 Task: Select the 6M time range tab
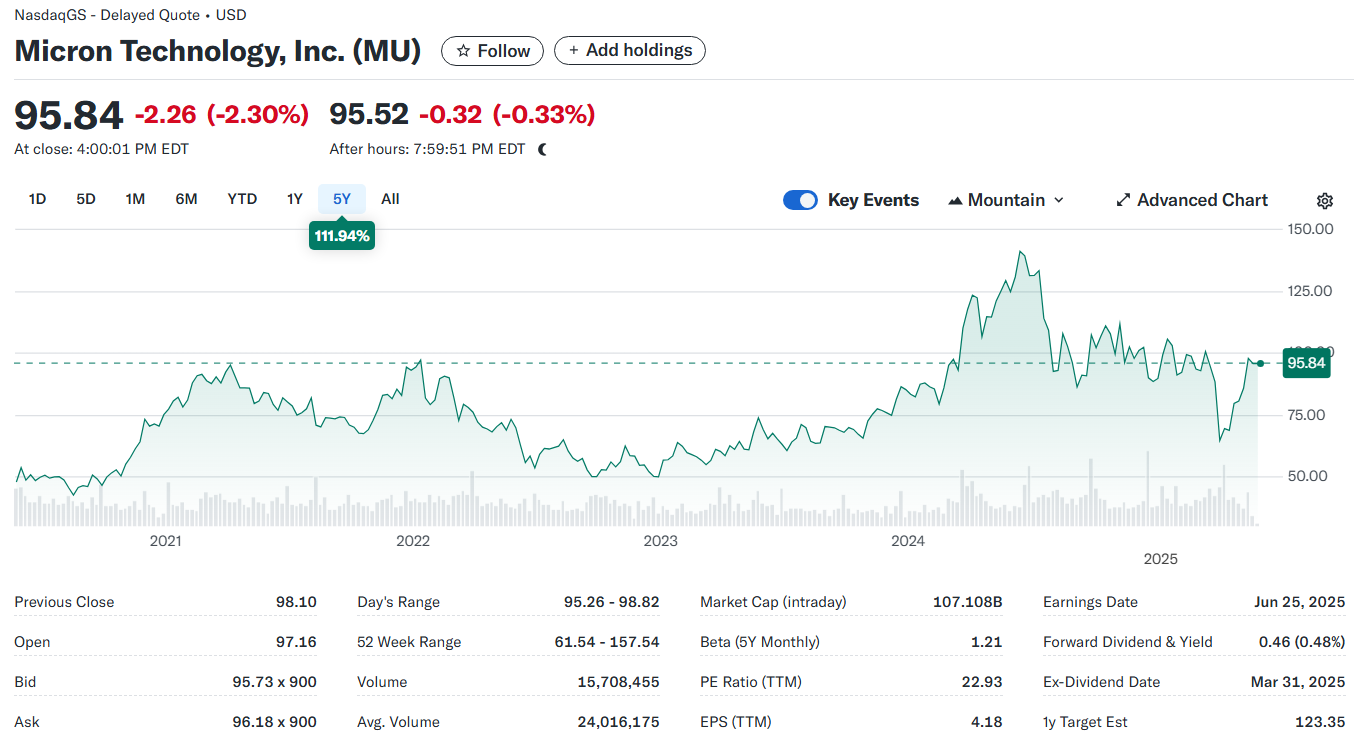[x=186, y=199]
